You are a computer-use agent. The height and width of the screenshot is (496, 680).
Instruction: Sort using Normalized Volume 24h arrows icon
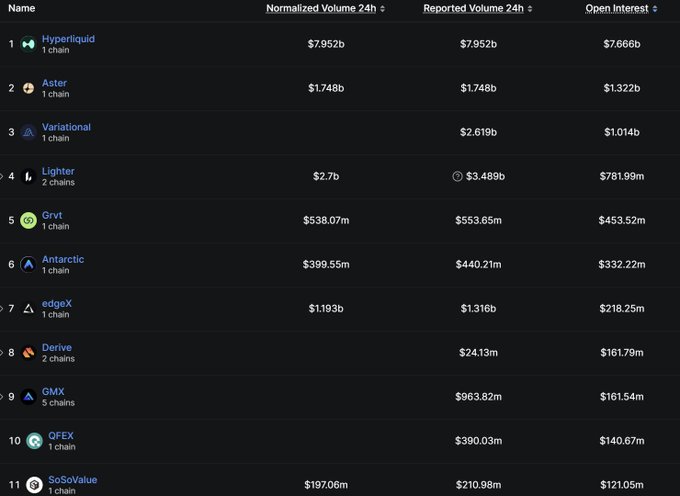(382, 9)
